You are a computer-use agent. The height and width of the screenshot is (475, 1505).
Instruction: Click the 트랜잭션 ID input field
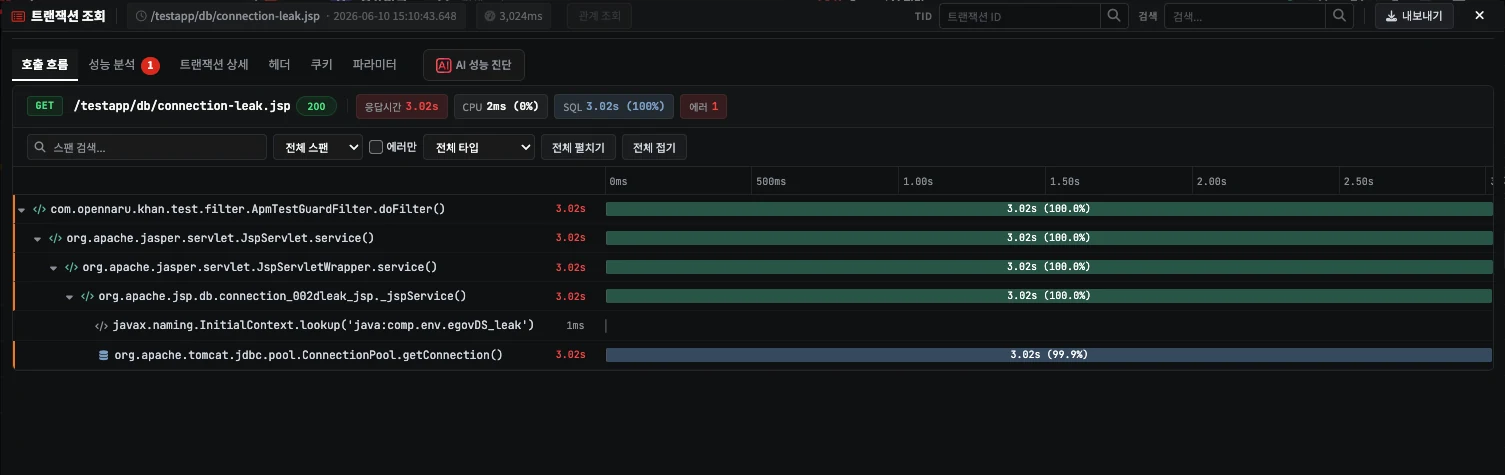(x=1020, y=16)
